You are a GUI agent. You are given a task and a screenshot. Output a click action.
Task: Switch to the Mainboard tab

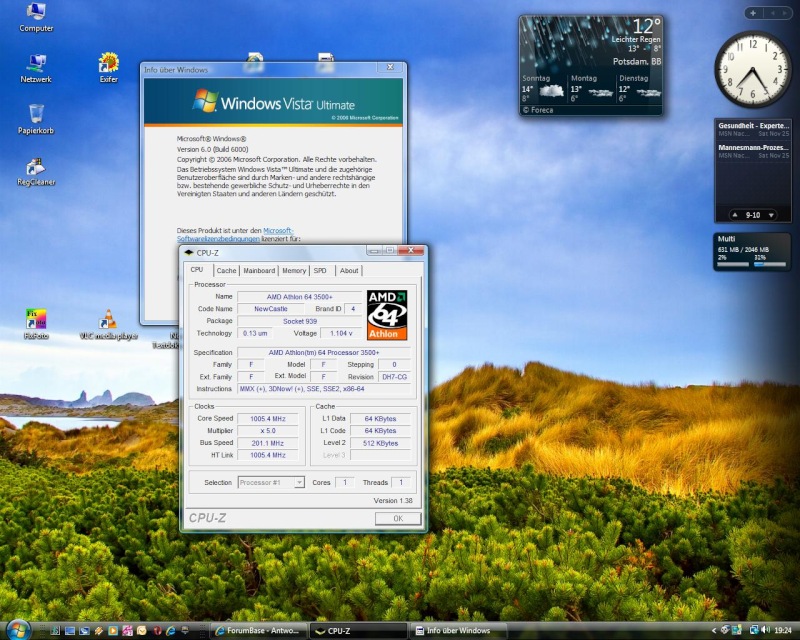click(x=259, y=270)
